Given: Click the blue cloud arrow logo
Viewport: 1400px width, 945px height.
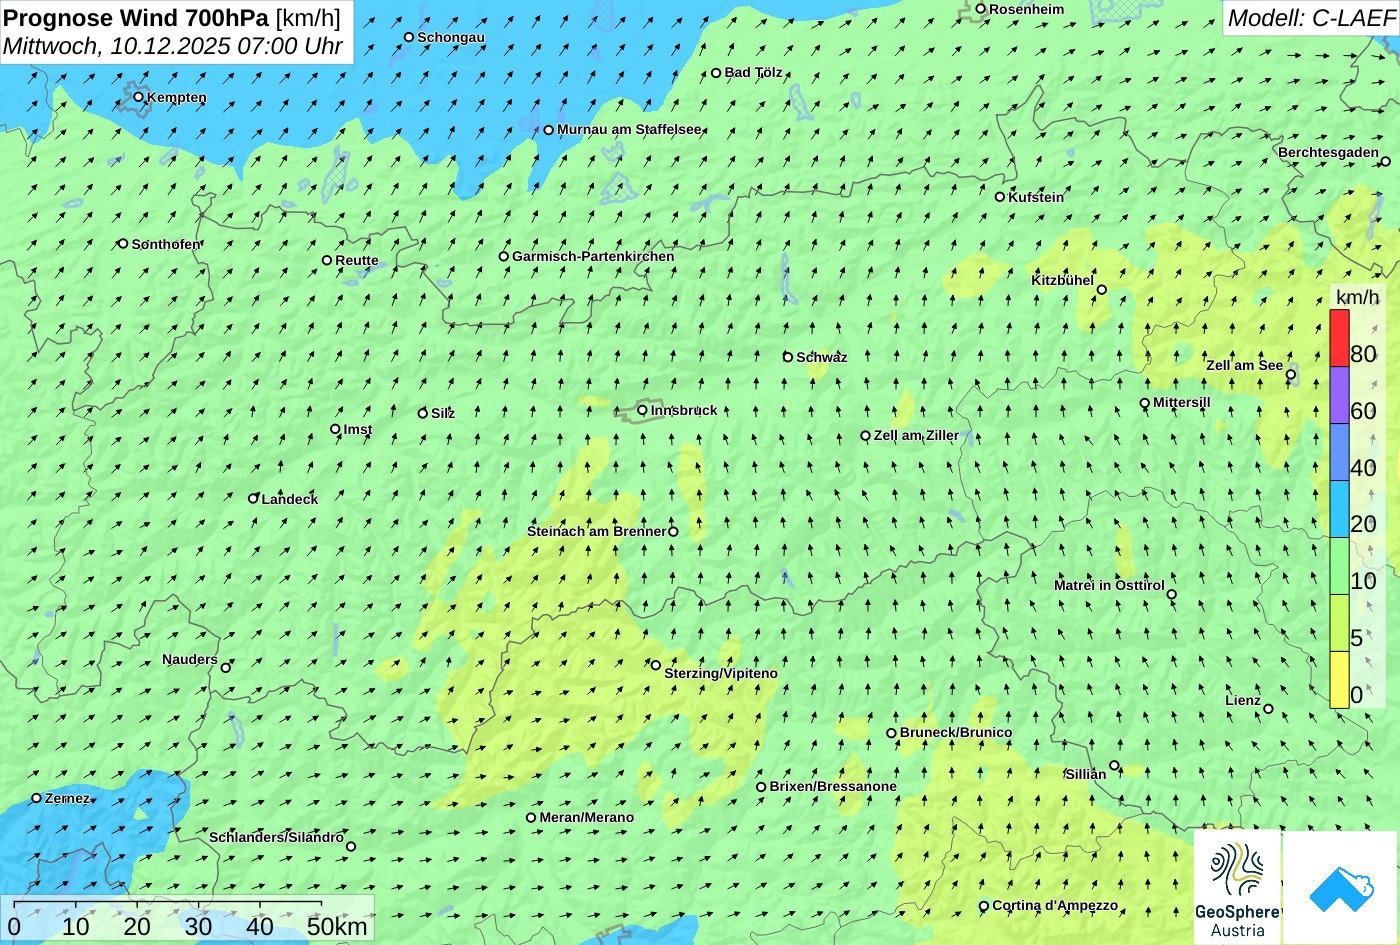Looking at the screenshot, I should (1341, 887).
